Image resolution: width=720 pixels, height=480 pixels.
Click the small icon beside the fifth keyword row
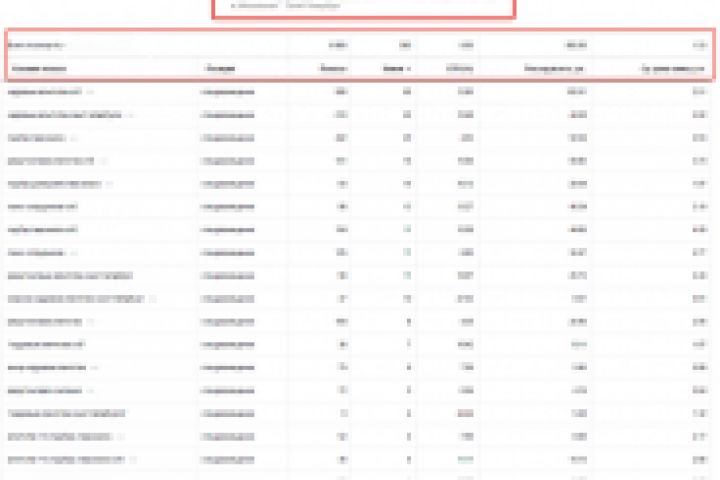coord(109,184)
